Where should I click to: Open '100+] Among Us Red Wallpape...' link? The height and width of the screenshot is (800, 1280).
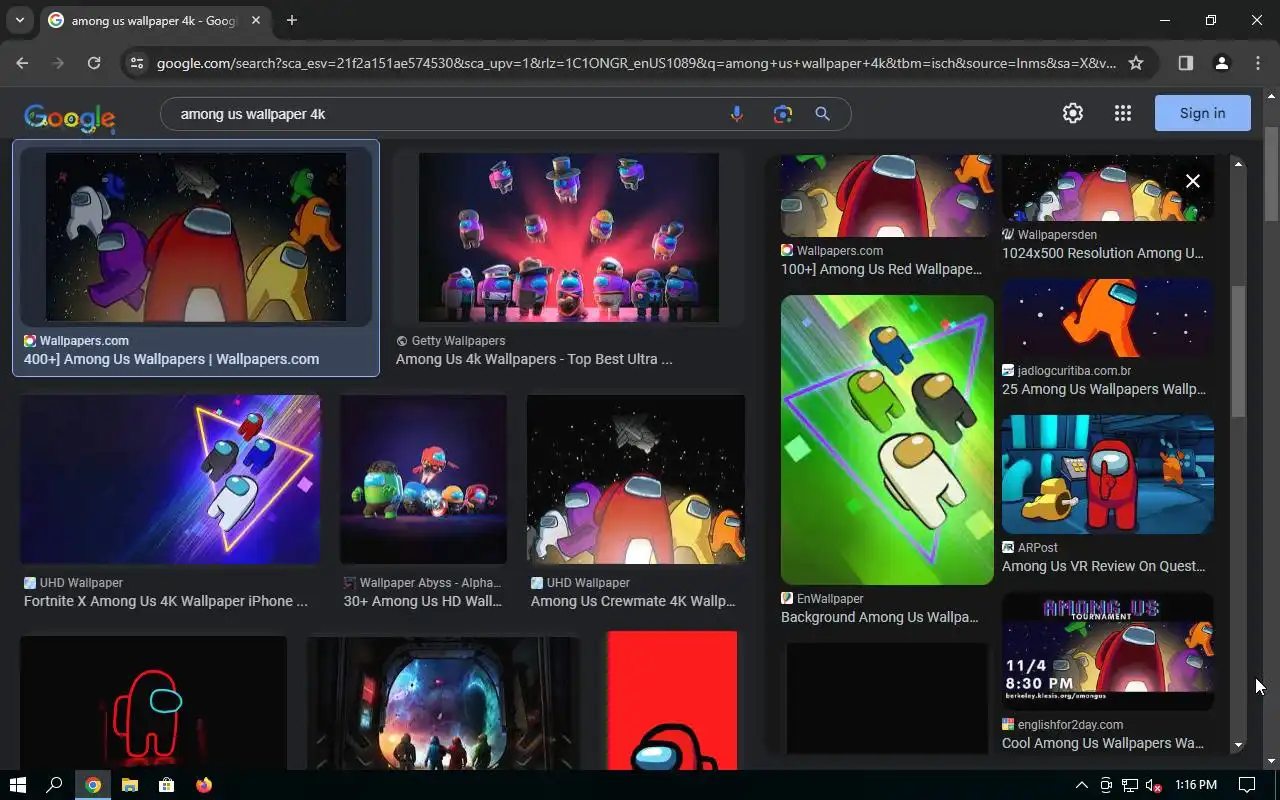point(881,269)
